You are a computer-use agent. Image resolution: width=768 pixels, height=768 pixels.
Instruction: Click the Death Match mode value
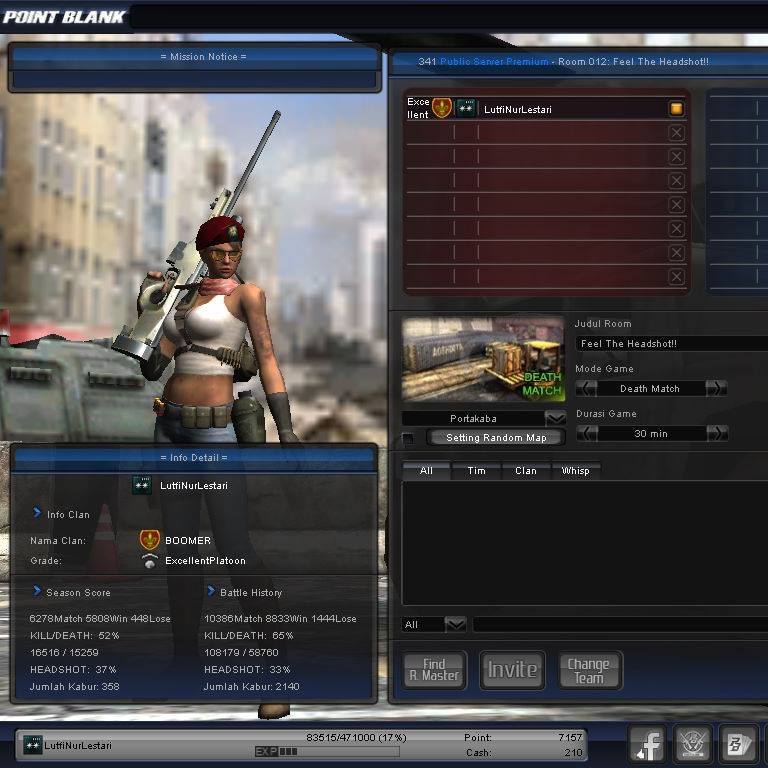(x=650, y=388)
